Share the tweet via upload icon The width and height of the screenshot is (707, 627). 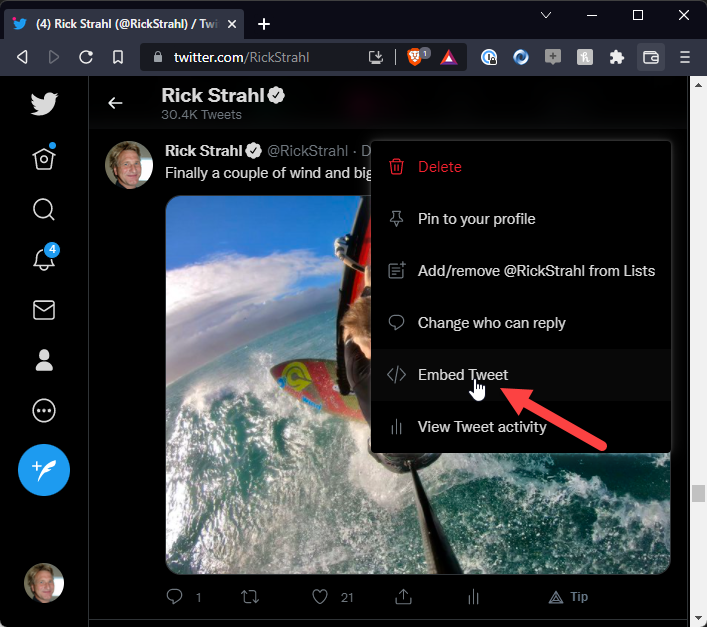(x=404, y=597)
